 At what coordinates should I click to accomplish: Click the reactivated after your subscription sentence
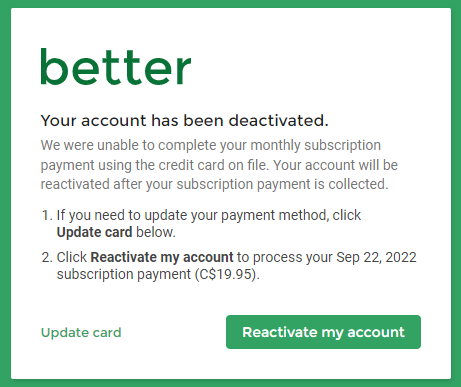tap(214, 184)
